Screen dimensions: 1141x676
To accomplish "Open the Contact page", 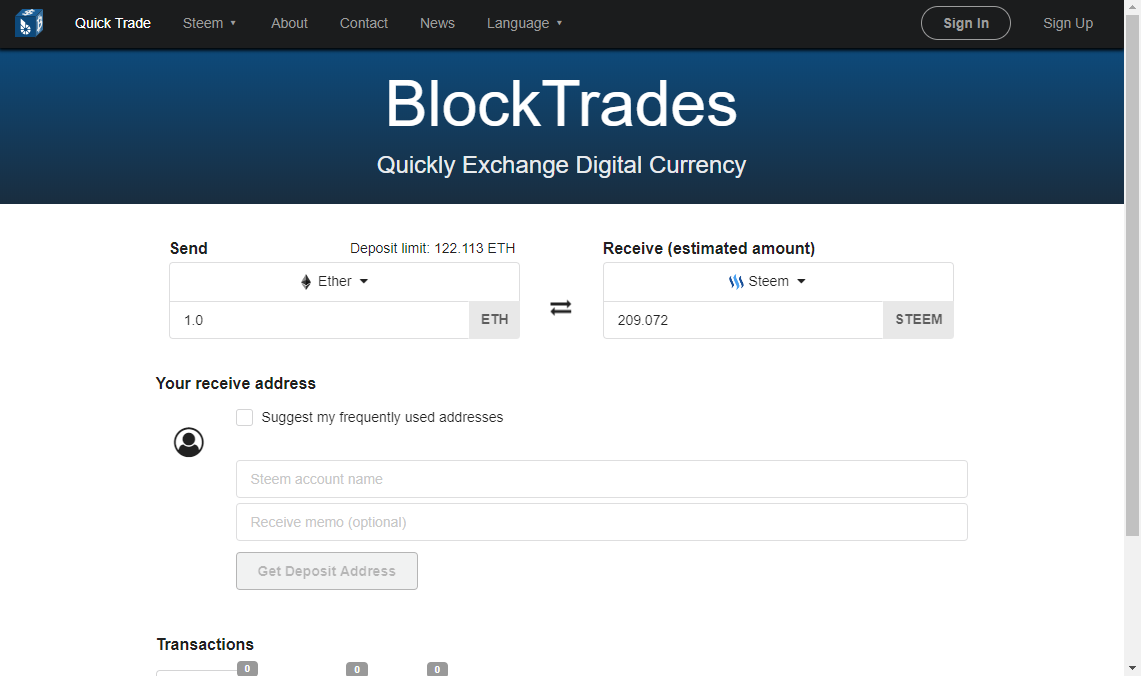I will pyautogui.click(x=364, y=23).
